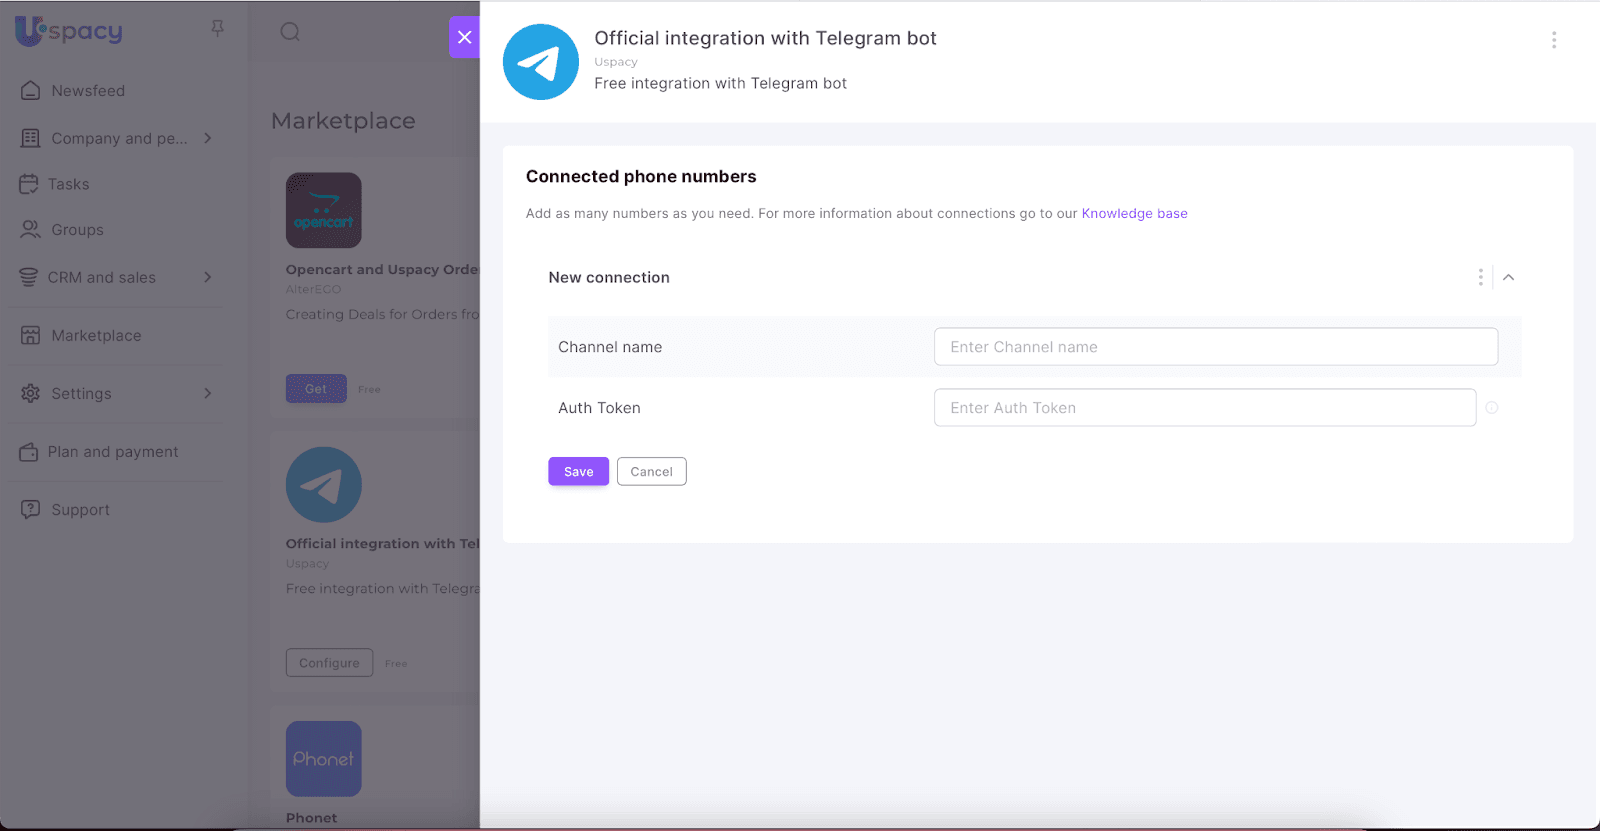Open Plan and payment page
The width and height of the screenshot is (1600, 831).
[112, 452]
